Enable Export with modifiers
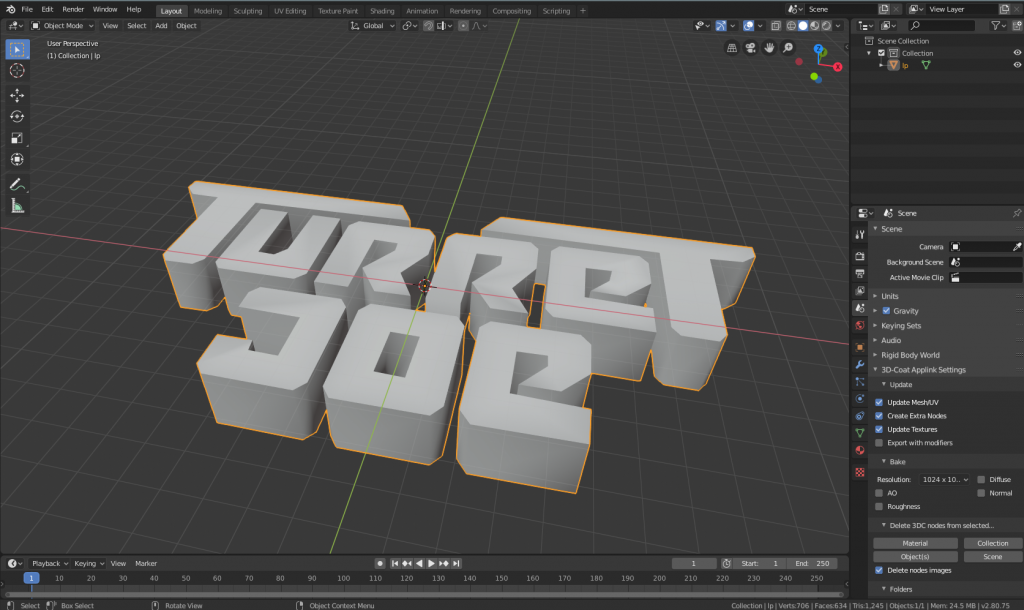This screenshot has width=1024, height=610. (879, 443)
